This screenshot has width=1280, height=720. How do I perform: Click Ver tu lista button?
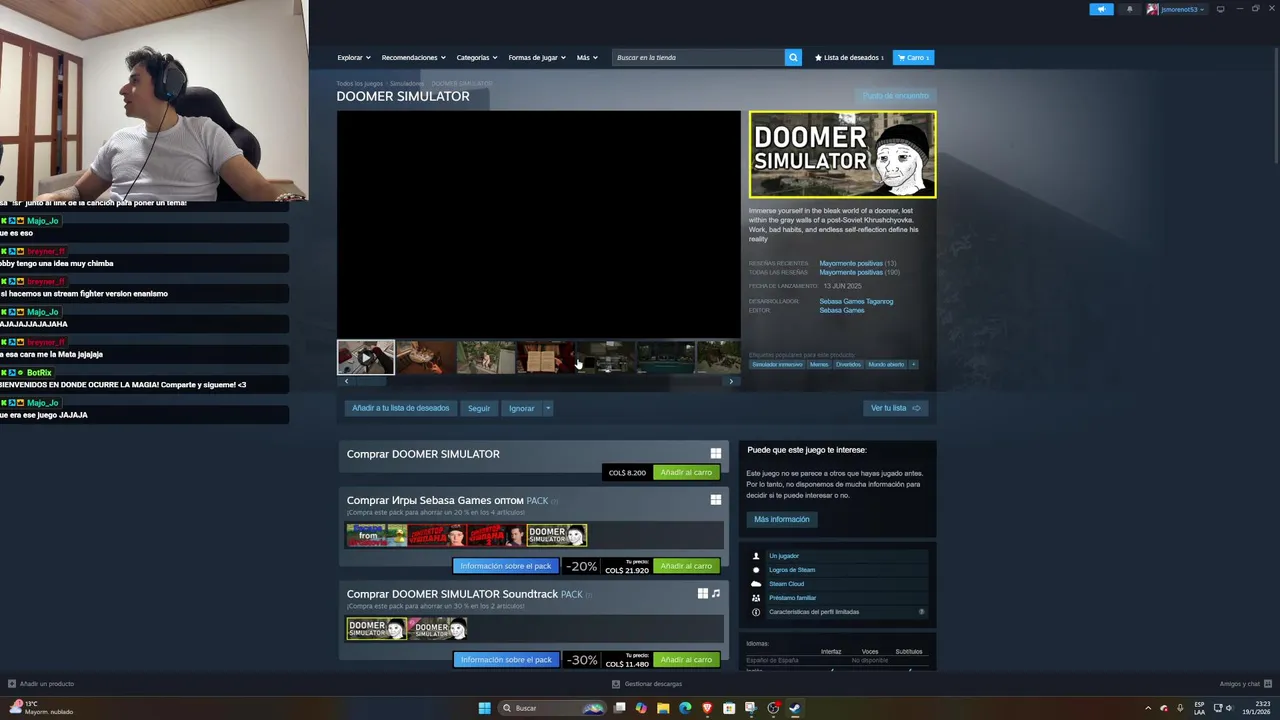click(895, 408)
